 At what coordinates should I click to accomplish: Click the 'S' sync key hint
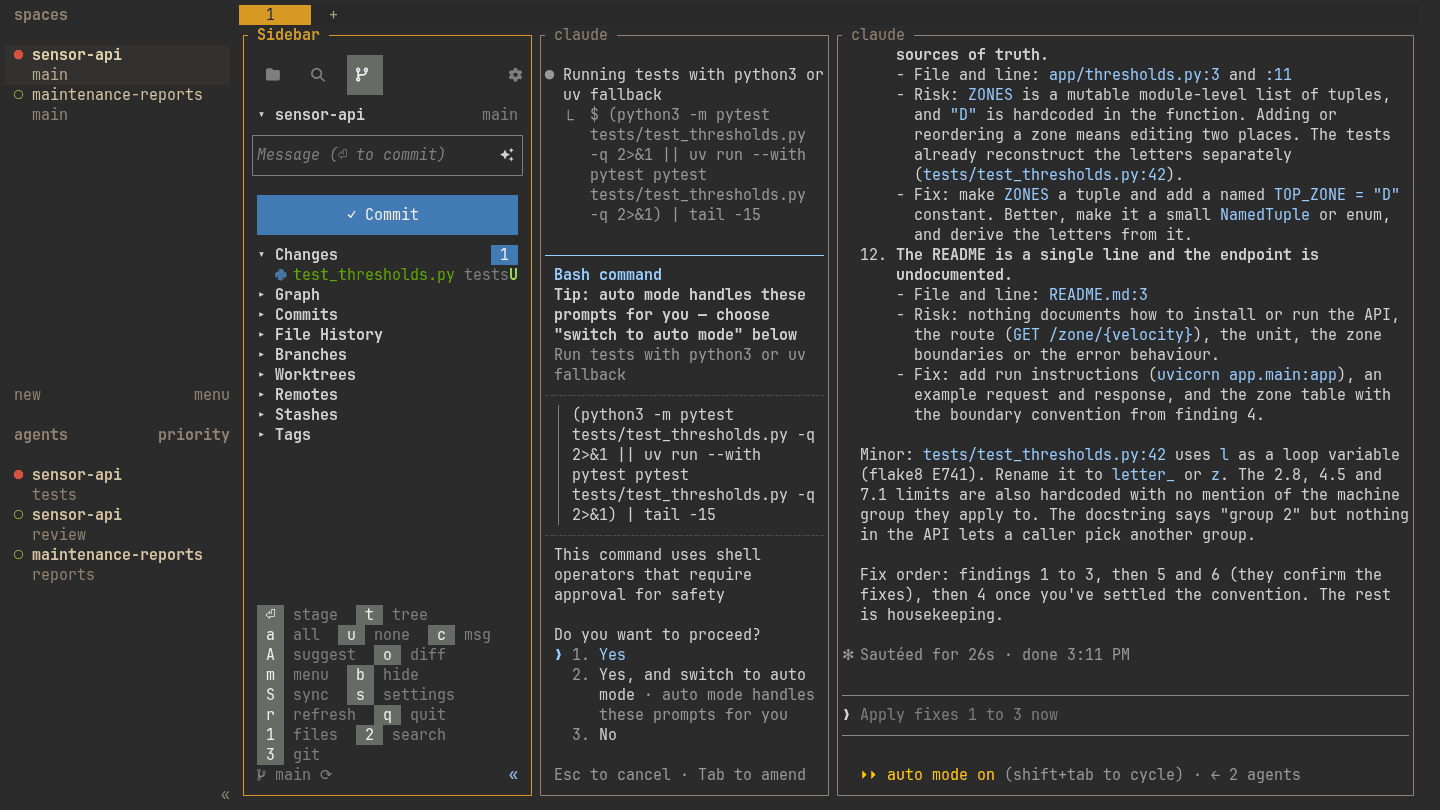270,695
